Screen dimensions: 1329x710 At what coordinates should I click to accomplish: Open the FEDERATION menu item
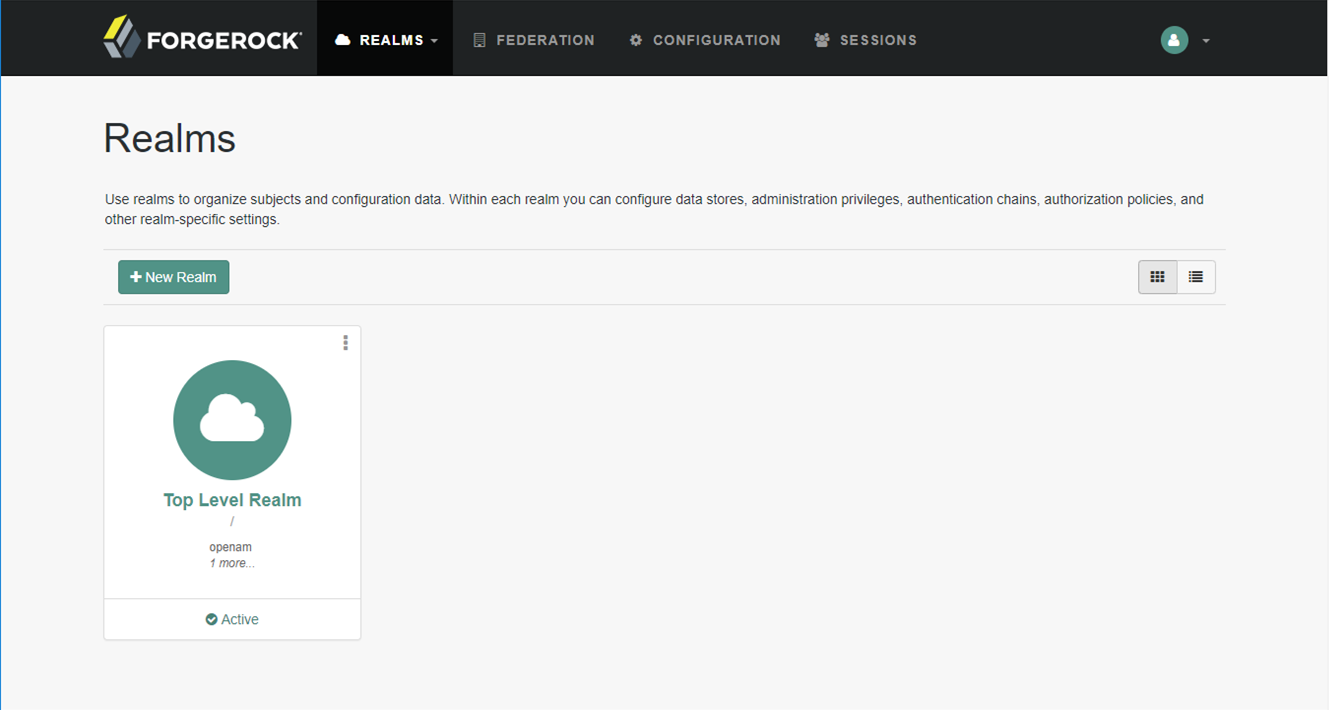point(535,40)
